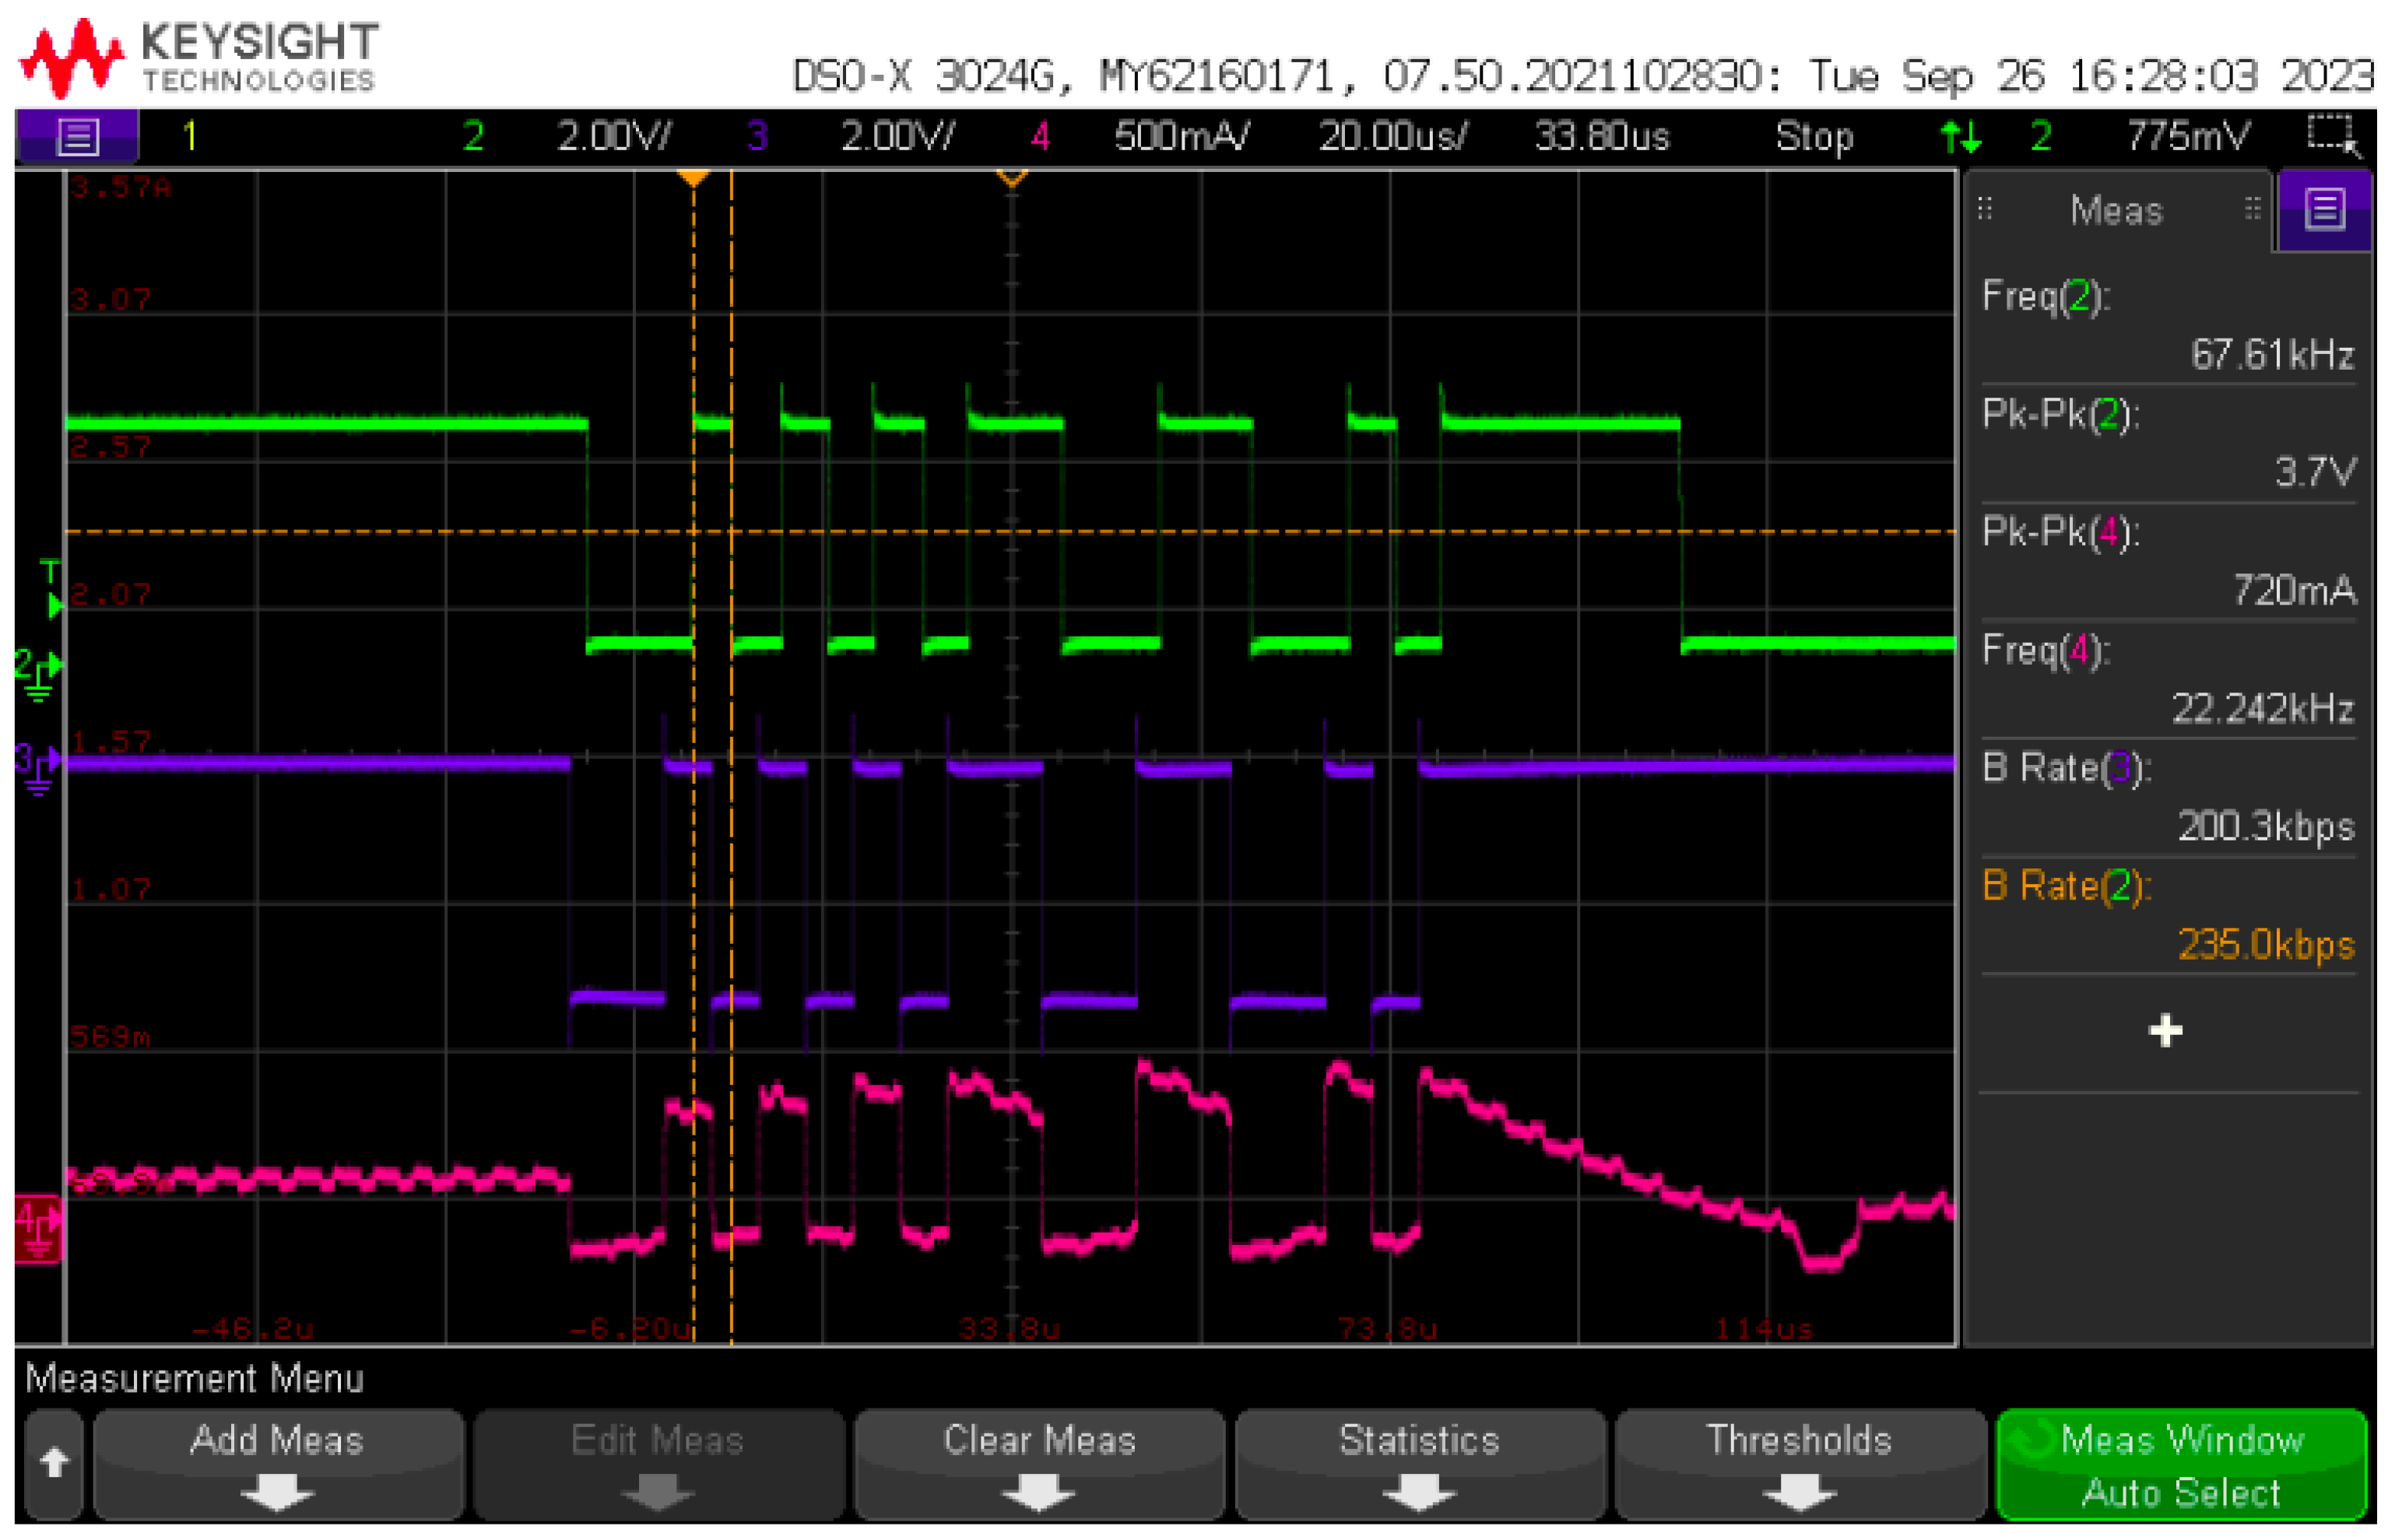Open the Add Meas softkey menu
This screenshot has height=1540, width=2395.
click(277, 1464)
